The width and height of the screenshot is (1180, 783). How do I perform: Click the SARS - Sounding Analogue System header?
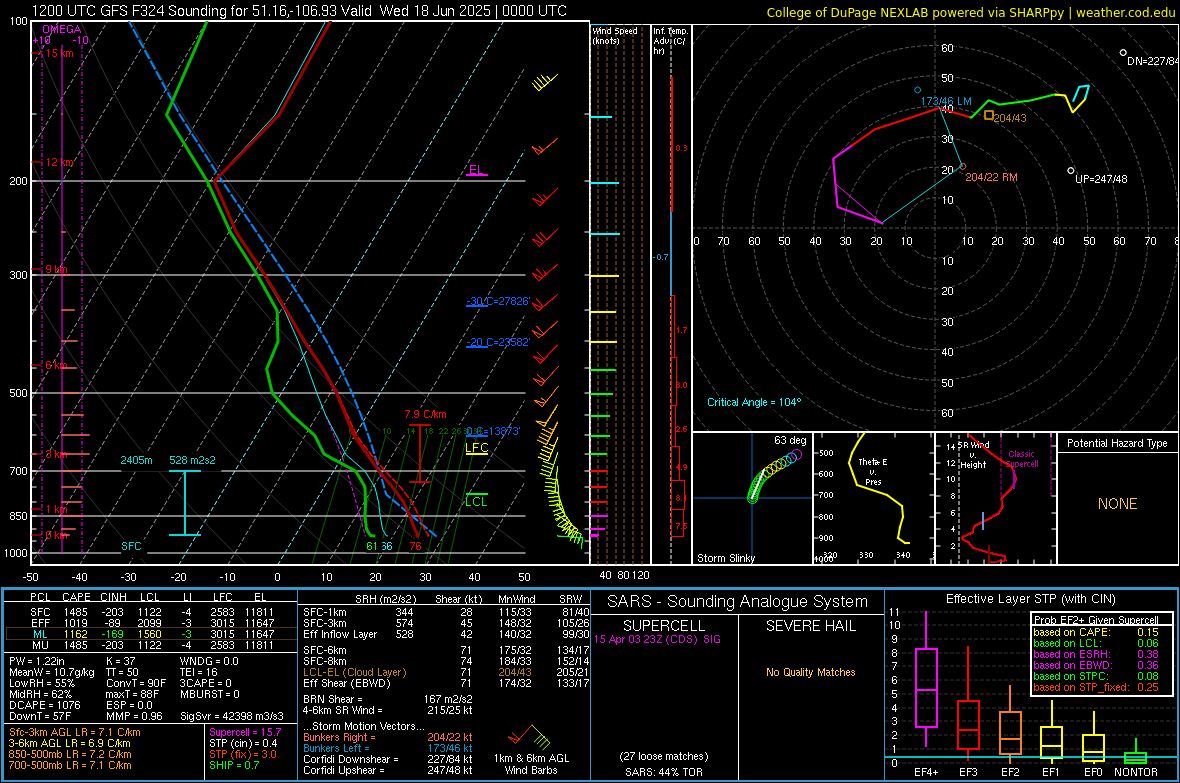click(738, 602)
